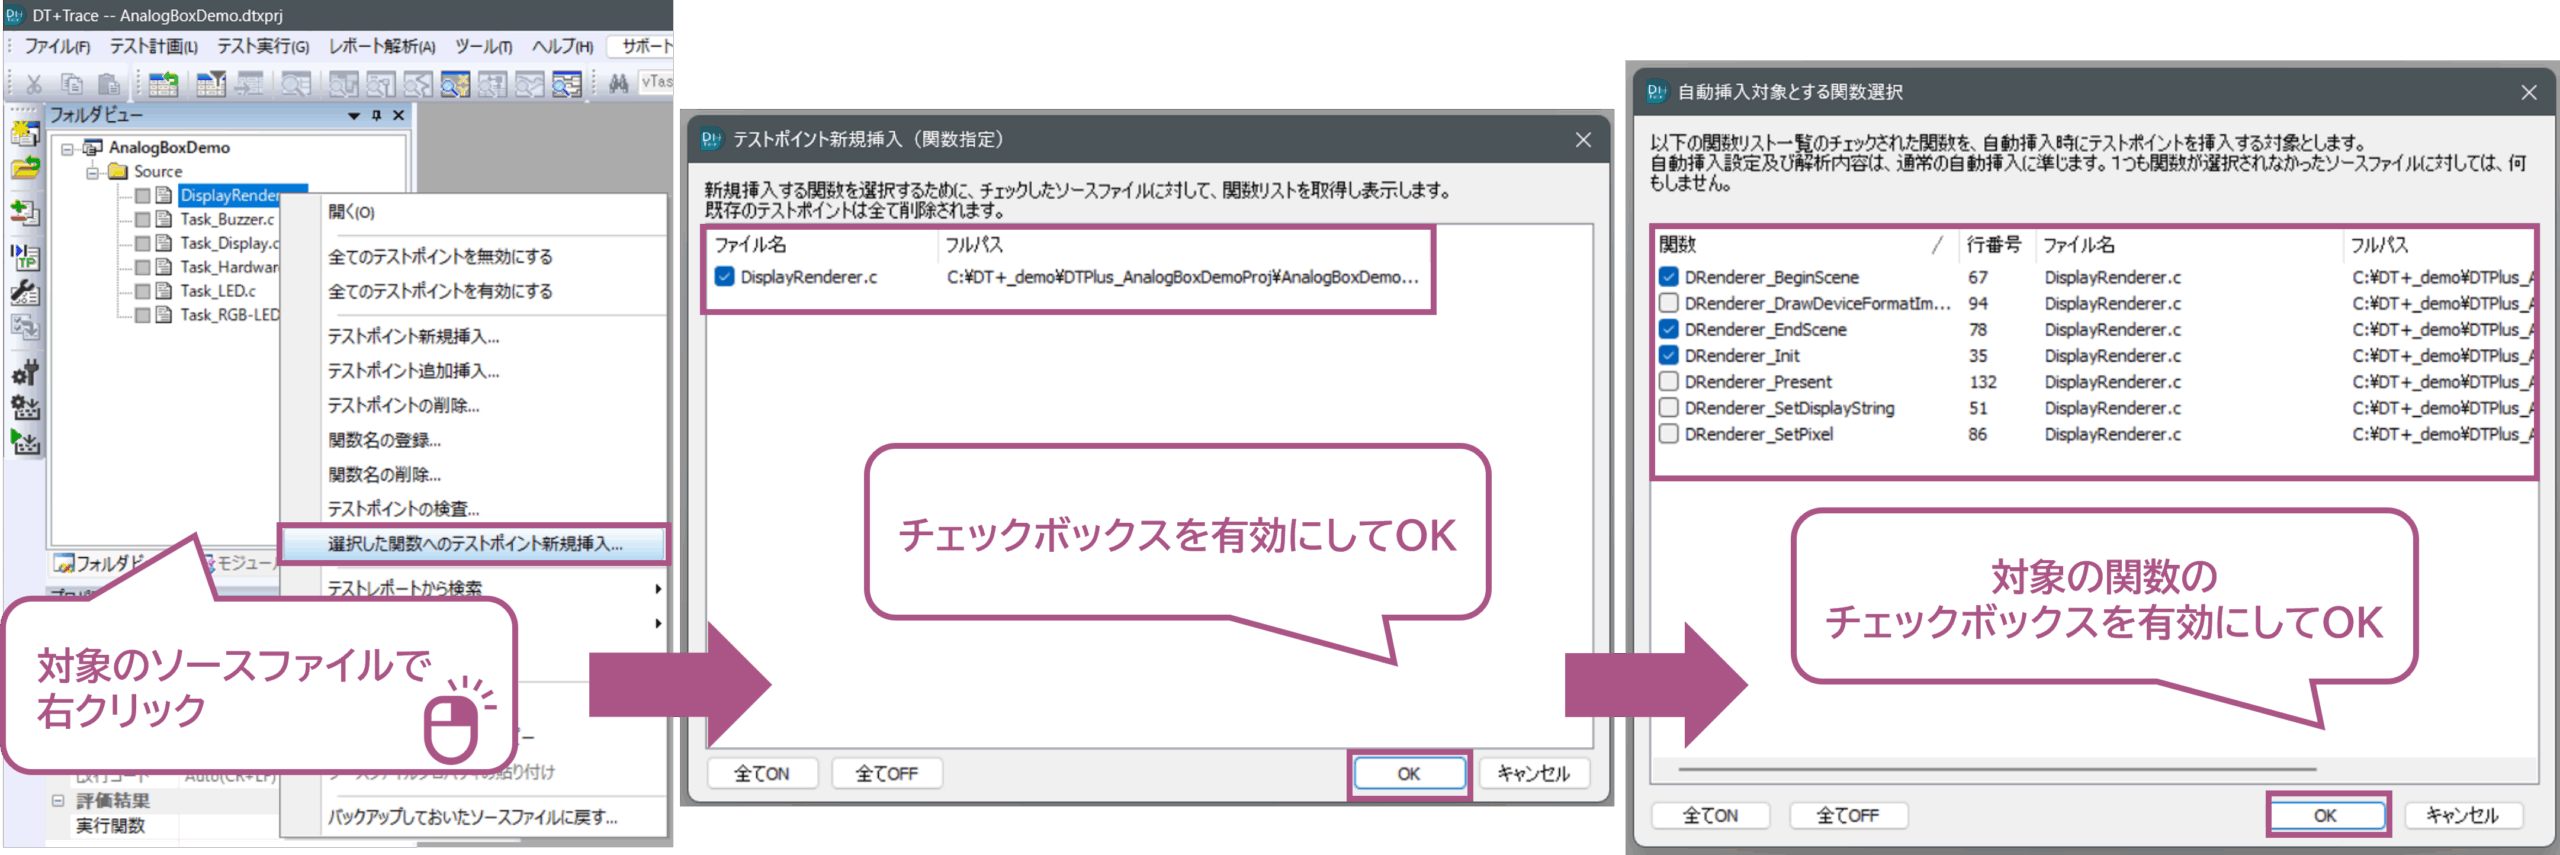The width and height of the screenshot is (2560, 855).
Task: Click the new project icon with yellow star
Action: click(x=24, y=132)
